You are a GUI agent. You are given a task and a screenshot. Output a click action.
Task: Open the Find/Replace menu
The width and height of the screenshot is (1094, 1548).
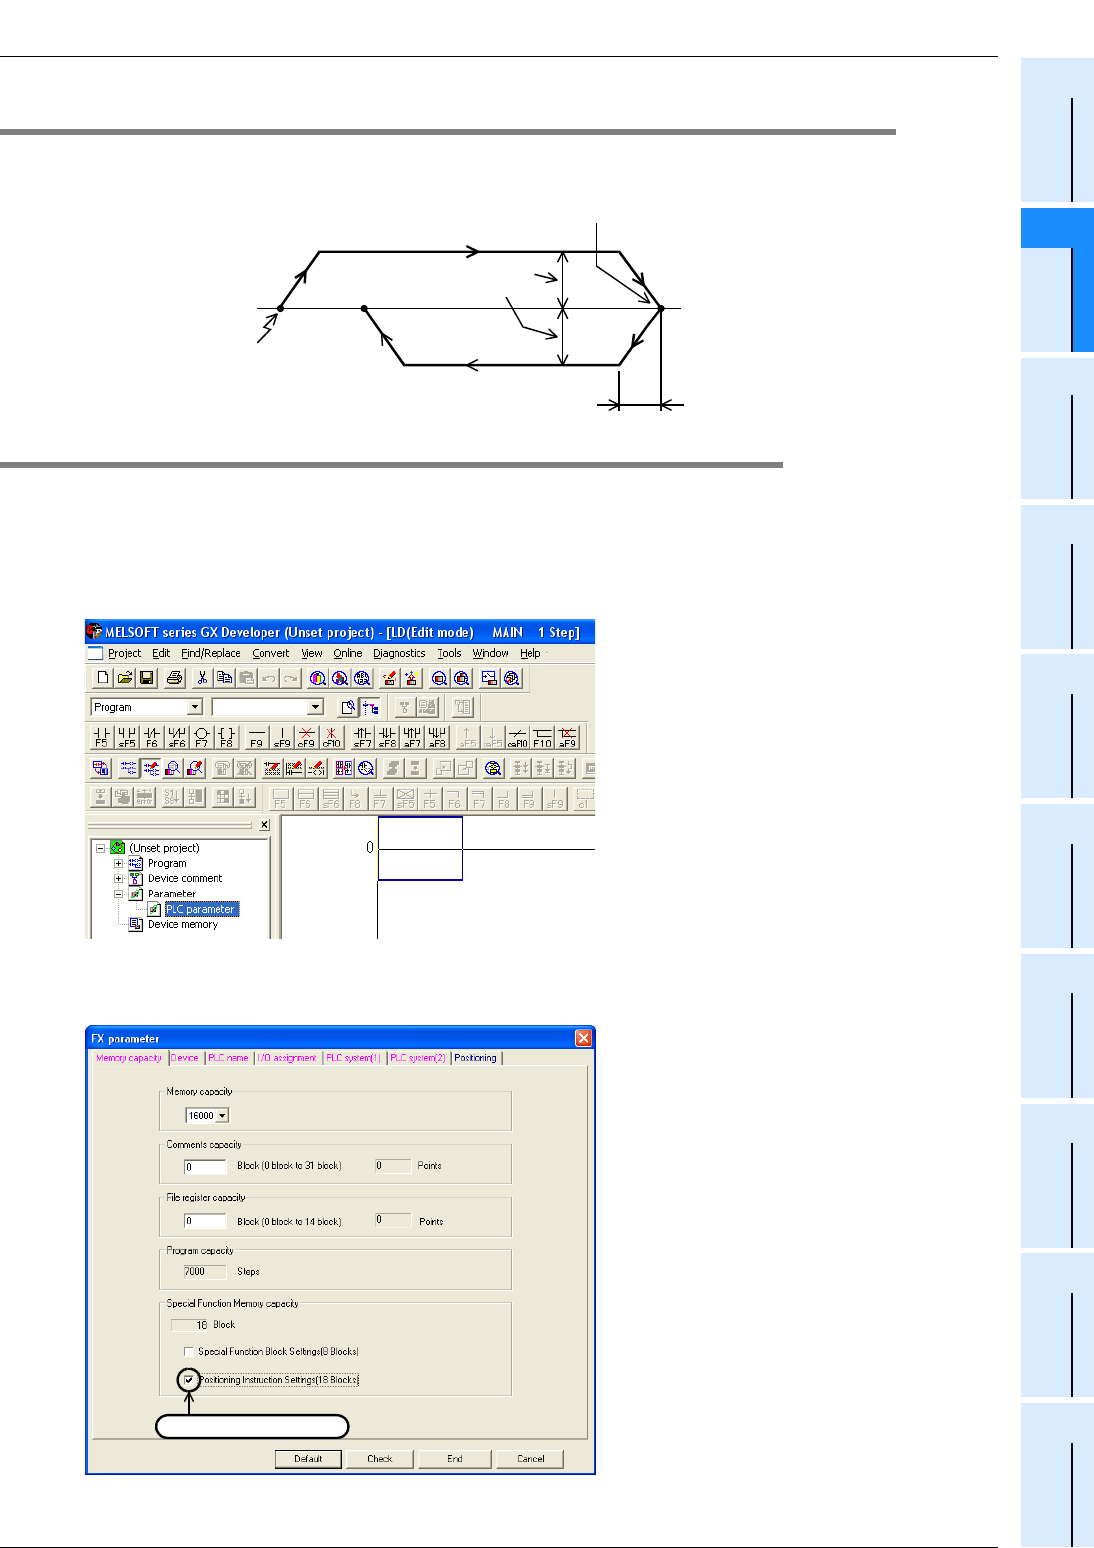tap(210, 653)
